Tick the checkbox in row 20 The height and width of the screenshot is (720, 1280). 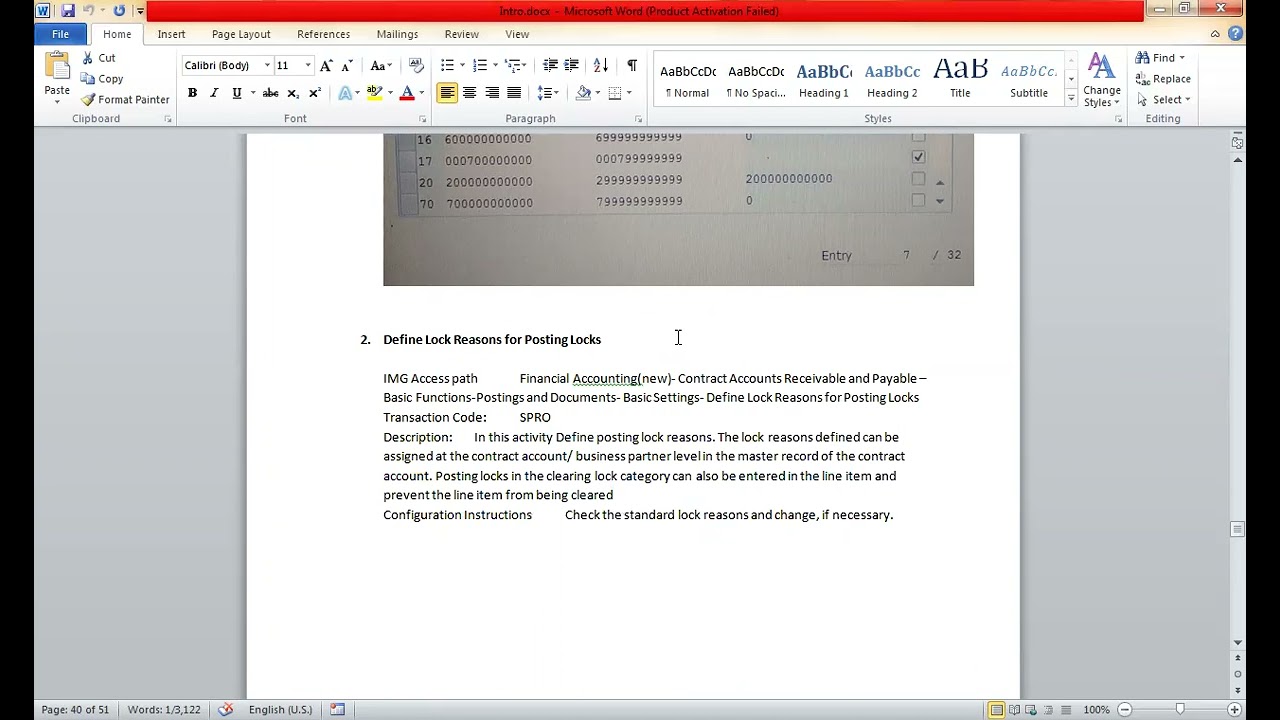[918, 179]
